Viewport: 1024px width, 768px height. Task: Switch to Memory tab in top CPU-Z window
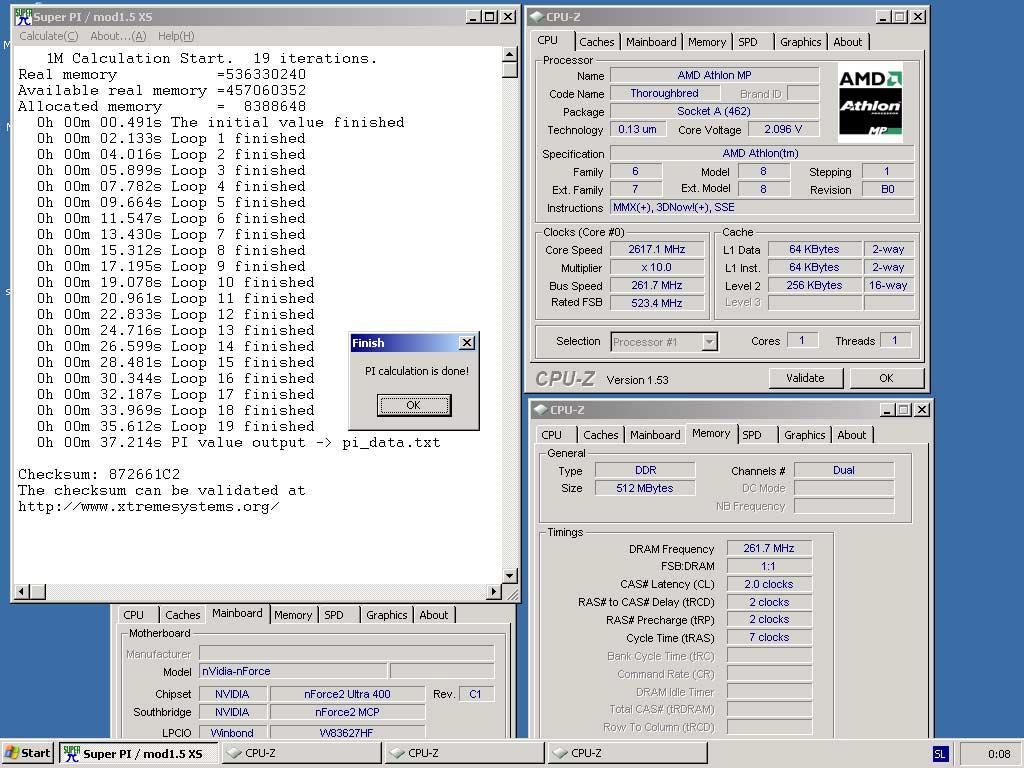tap(707, 42)
